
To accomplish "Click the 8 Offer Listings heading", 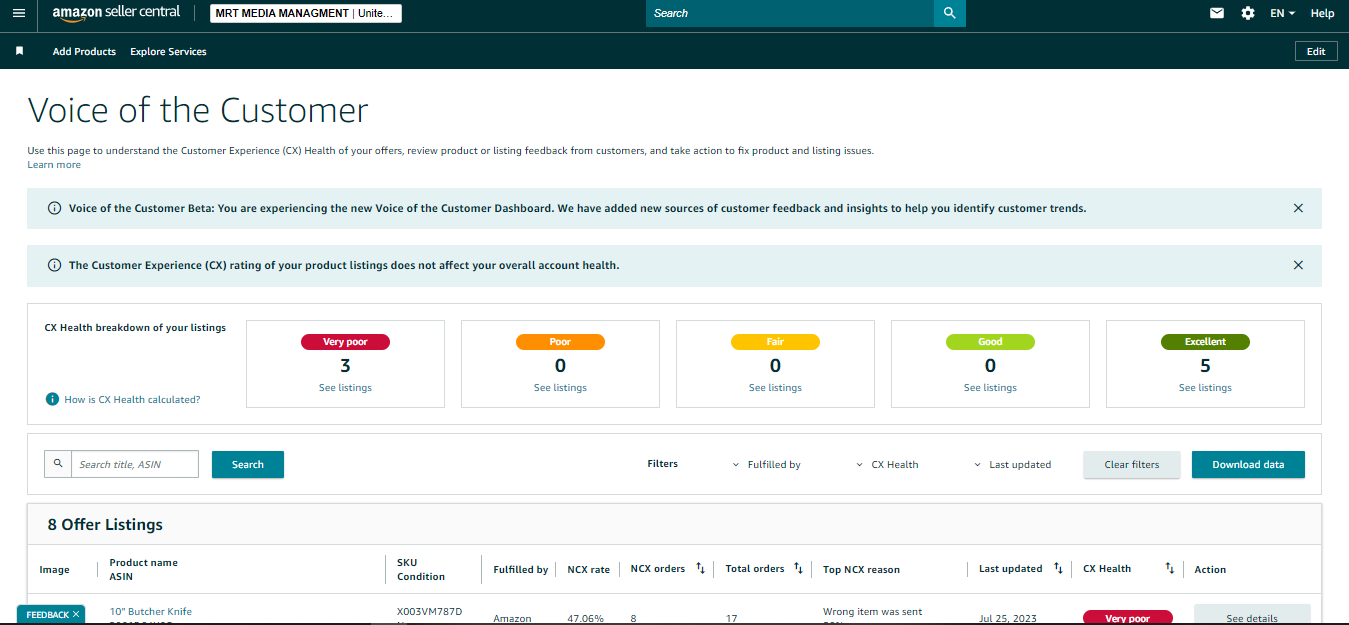I will 105,524.
